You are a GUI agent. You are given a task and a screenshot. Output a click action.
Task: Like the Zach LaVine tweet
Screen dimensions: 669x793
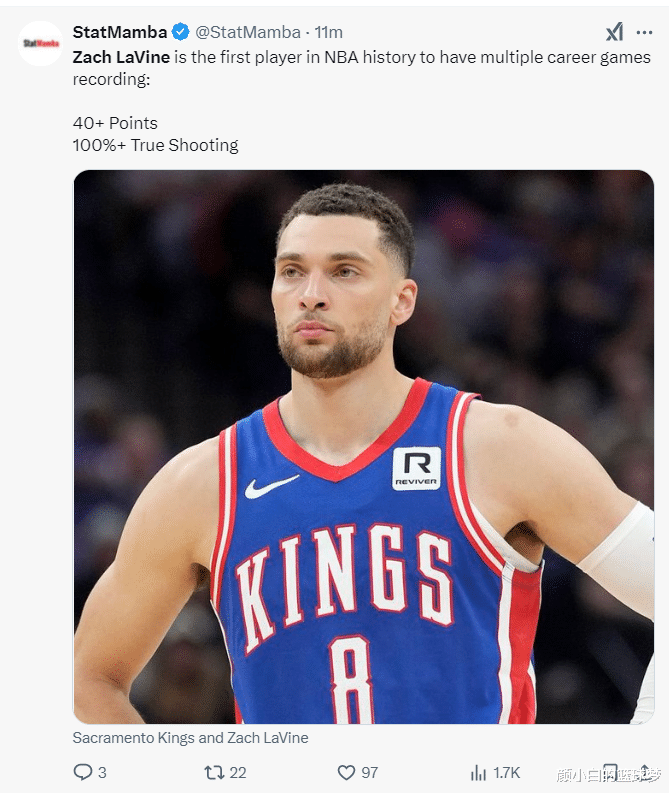pos(346,772)
